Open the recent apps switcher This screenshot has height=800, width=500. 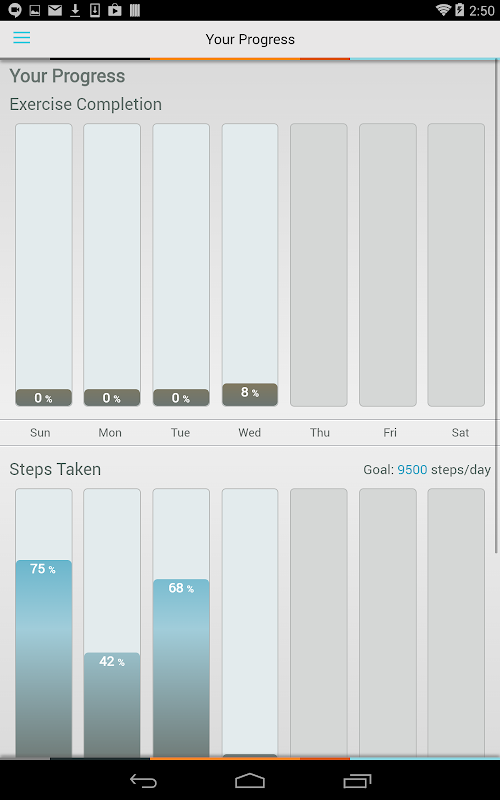pyautogui.click(x=357, y=780)
